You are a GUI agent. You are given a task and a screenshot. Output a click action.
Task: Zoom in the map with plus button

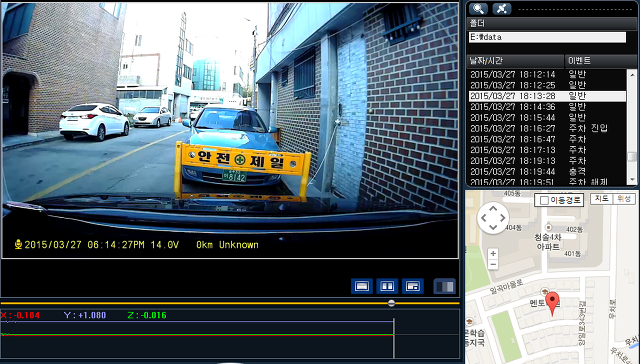point(493,253)
